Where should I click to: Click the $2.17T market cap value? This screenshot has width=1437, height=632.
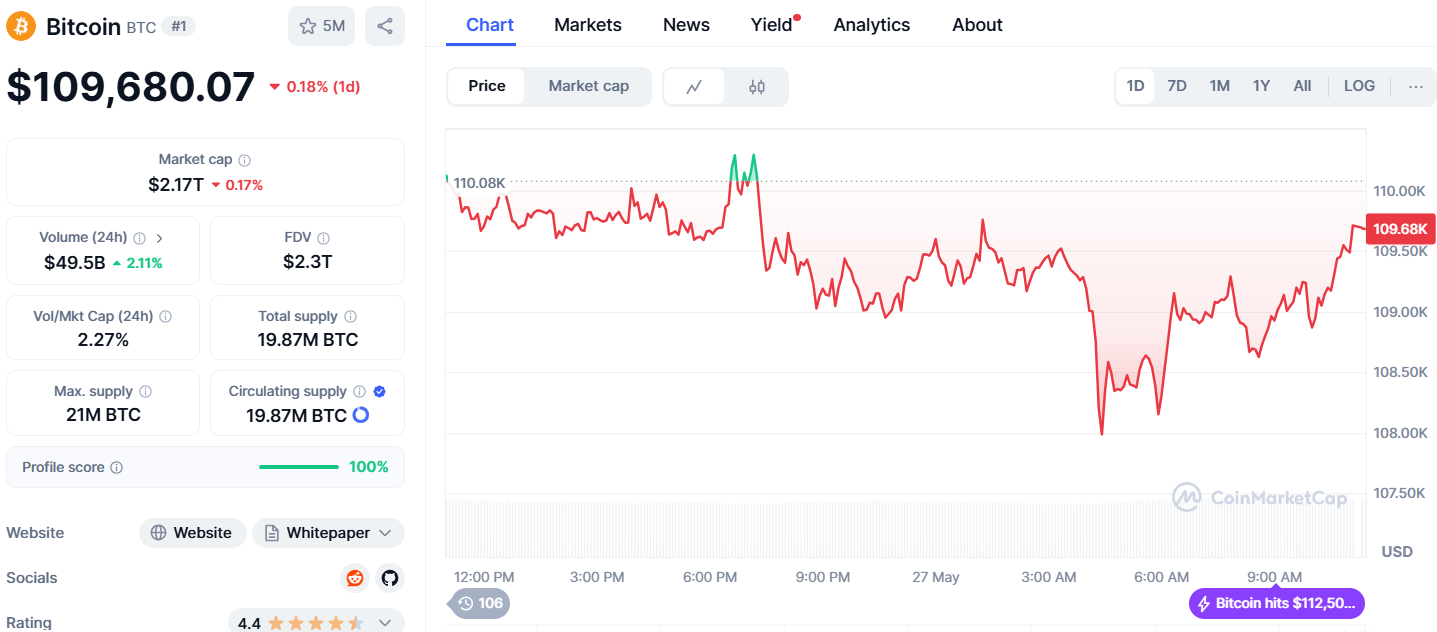(176, 185)
